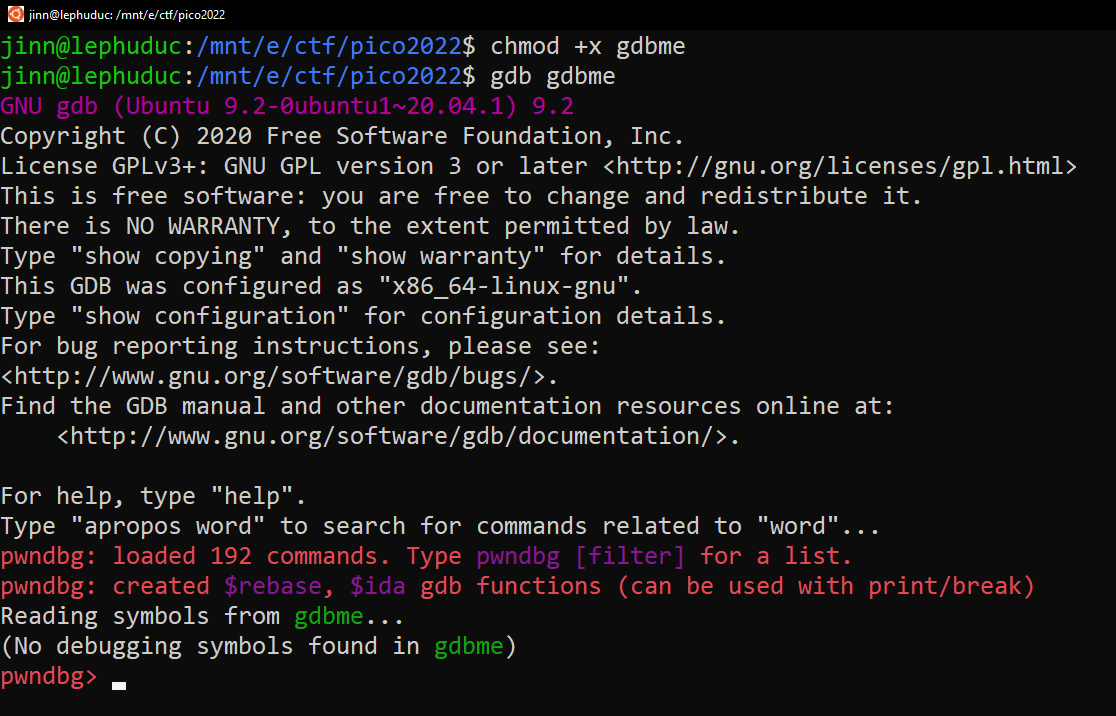1116x716 pixels.
Task: Click the 'apropos word' quoted text
Action: (x=168, y=527)
